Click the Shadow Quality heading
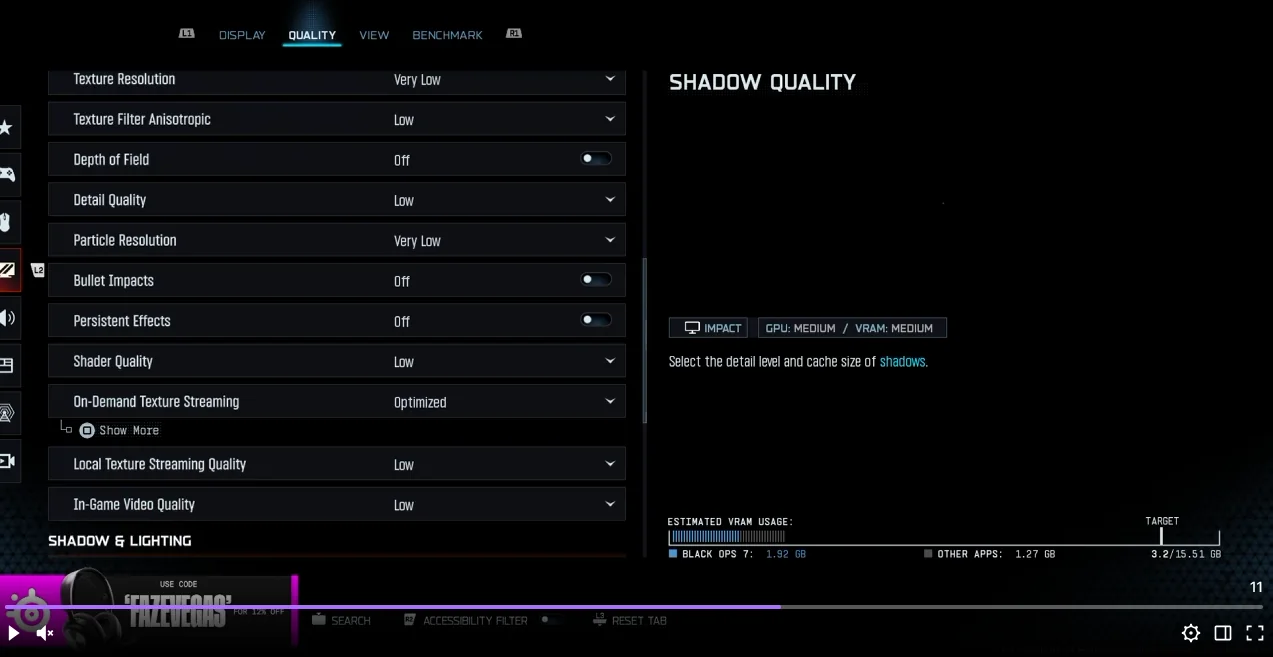Screen dimensions: 1273x657 point(762,83)
